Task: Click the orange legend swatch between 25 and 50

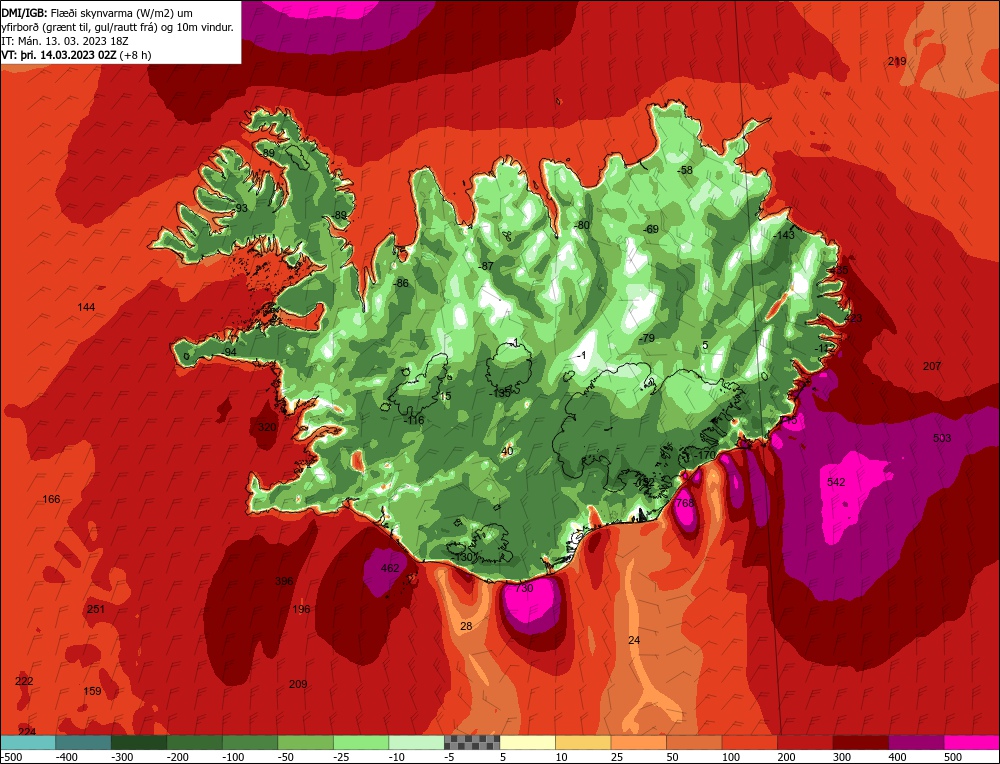Action: point(638,742)
